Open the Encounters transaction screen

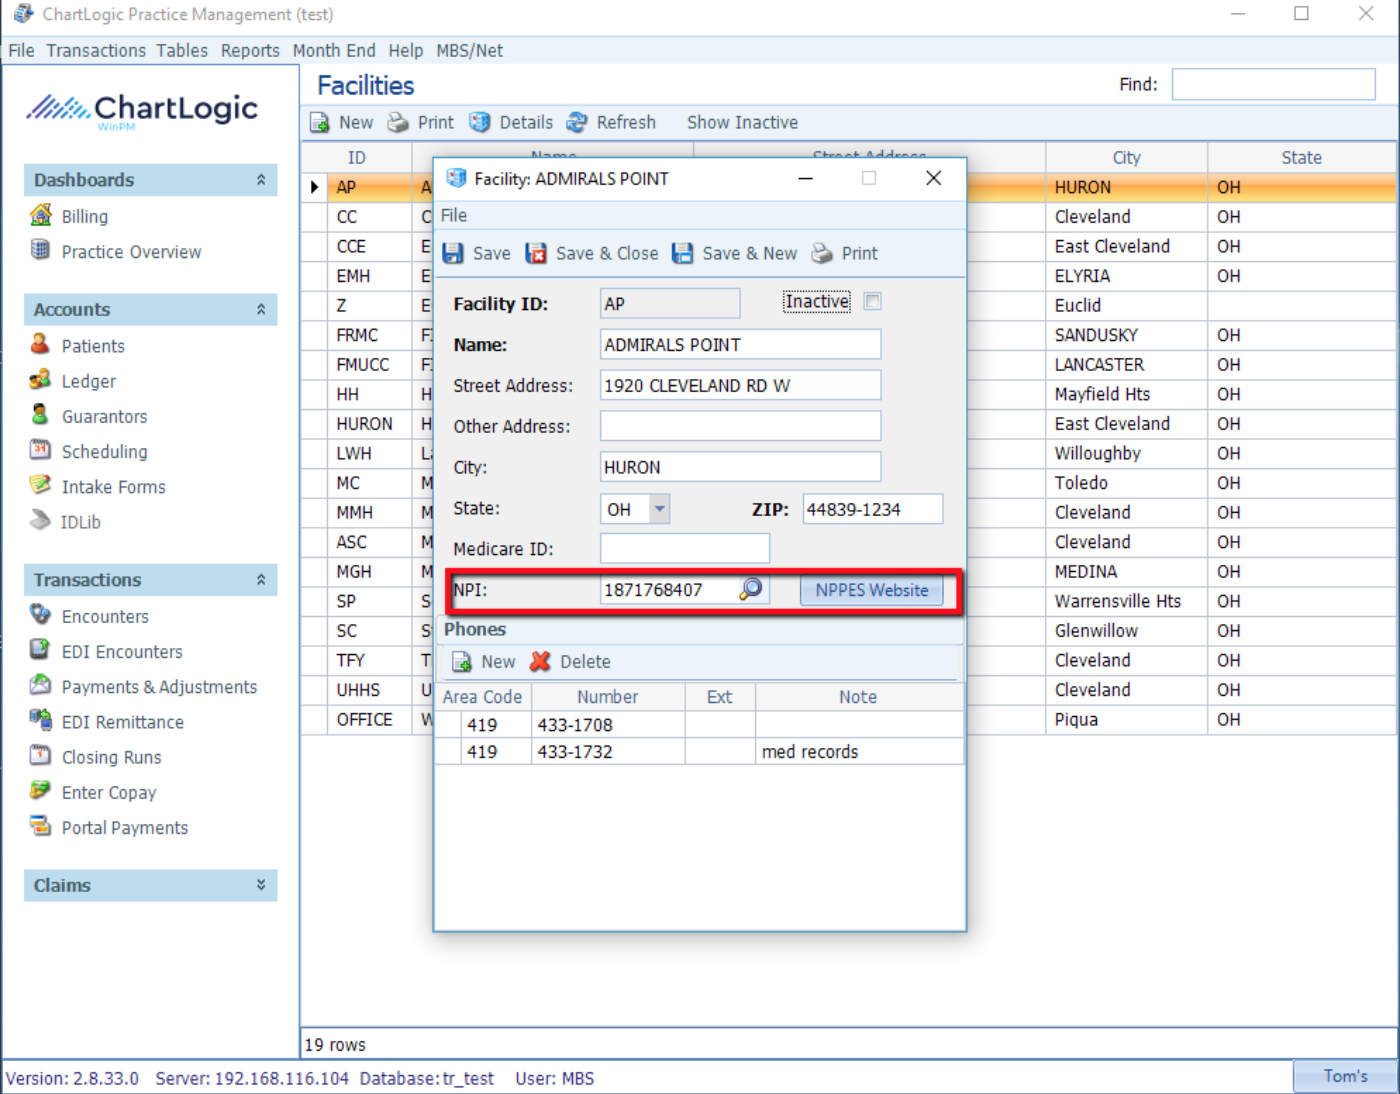(x=104, y=617)
